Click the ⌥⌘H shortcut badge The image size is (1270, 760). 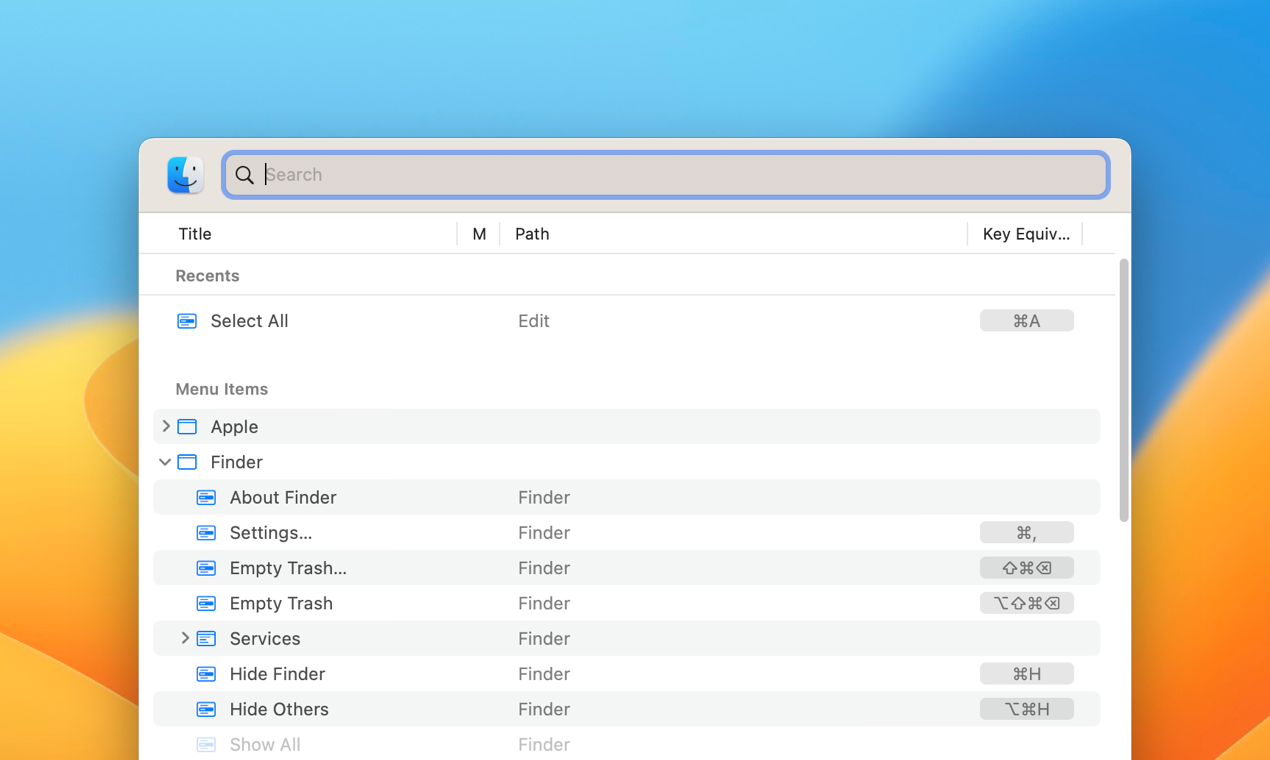tap(1027, 709)
